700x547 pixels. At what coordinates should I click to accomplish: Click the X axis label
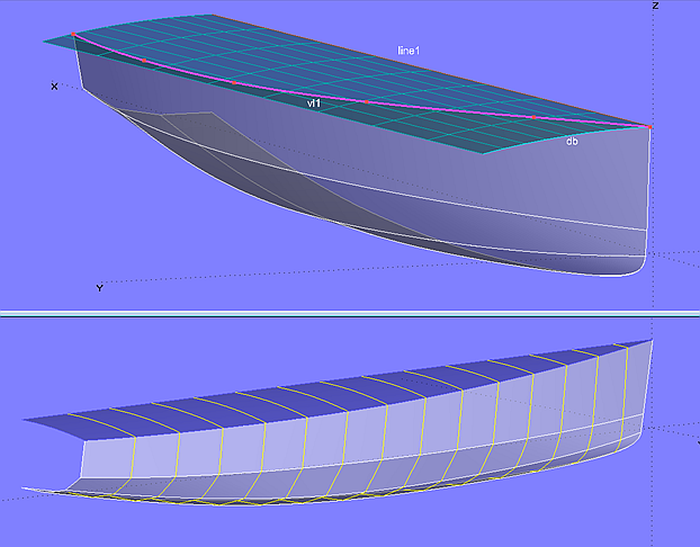coord(54,87)
